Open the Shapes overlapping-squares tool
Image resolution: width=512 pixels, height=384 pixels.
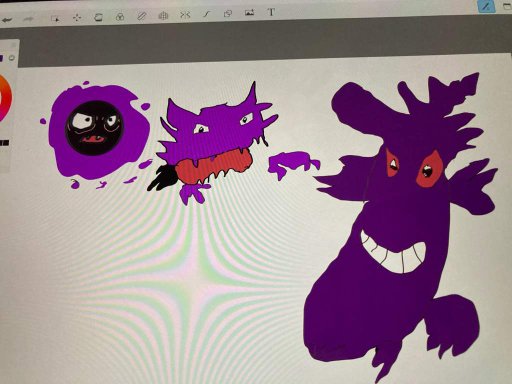(228, 13)
